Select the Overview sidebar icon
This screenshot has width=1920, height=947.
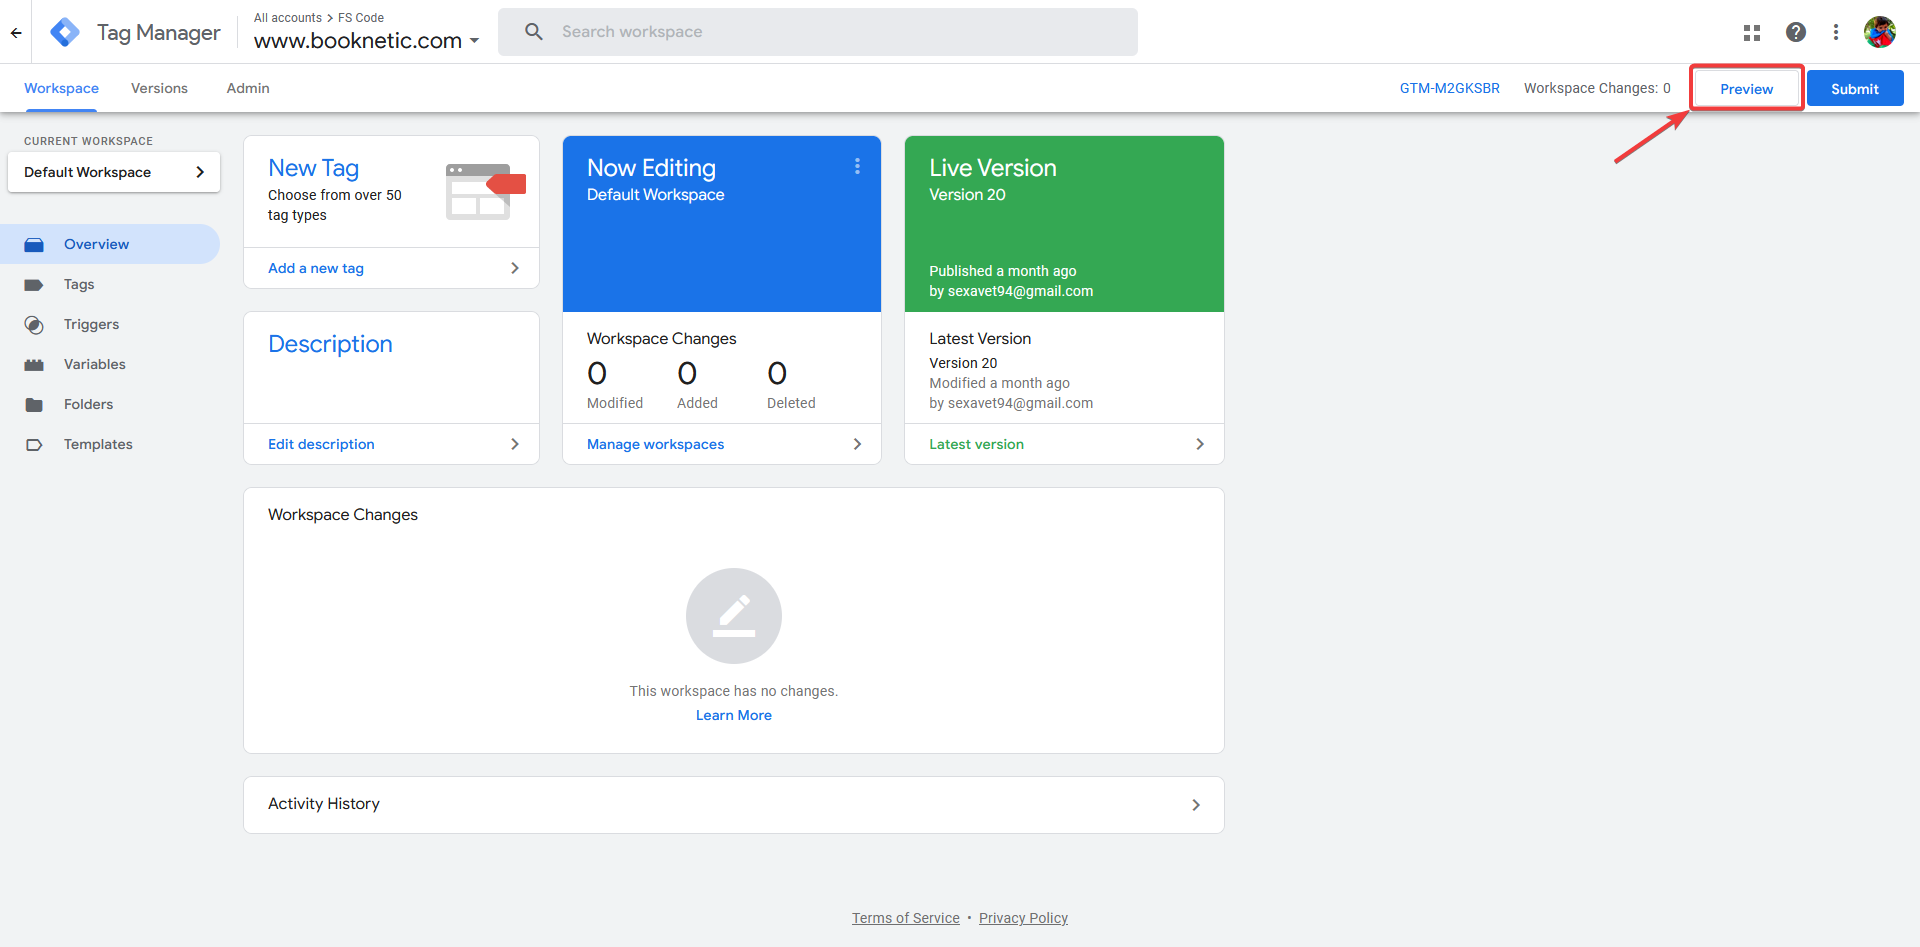pyautogui.click(x=36, y=243)
